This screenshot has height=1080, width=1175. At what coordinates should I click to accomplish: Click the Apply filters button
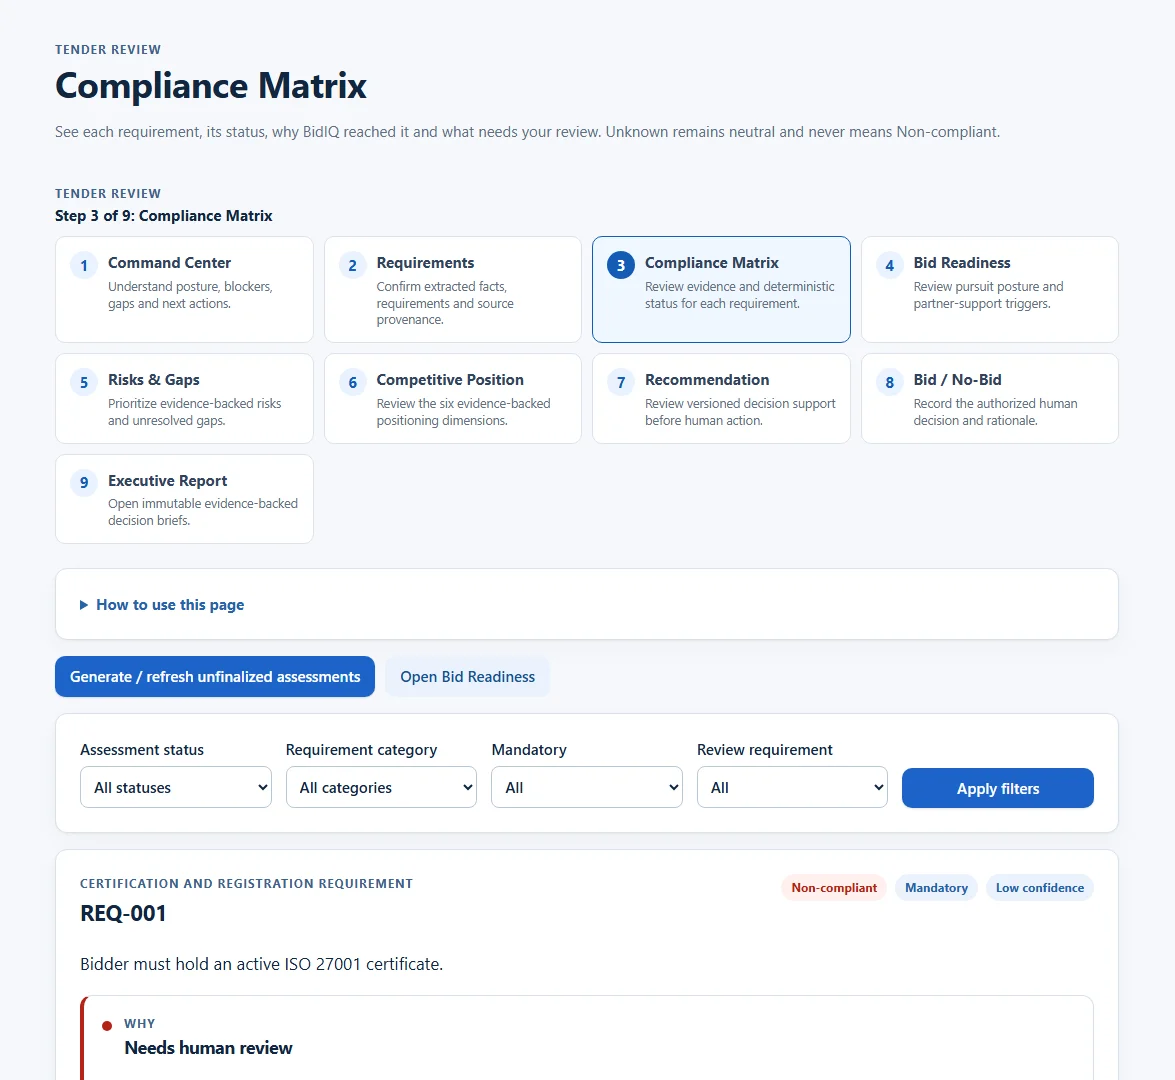click(x=997, y=788)
